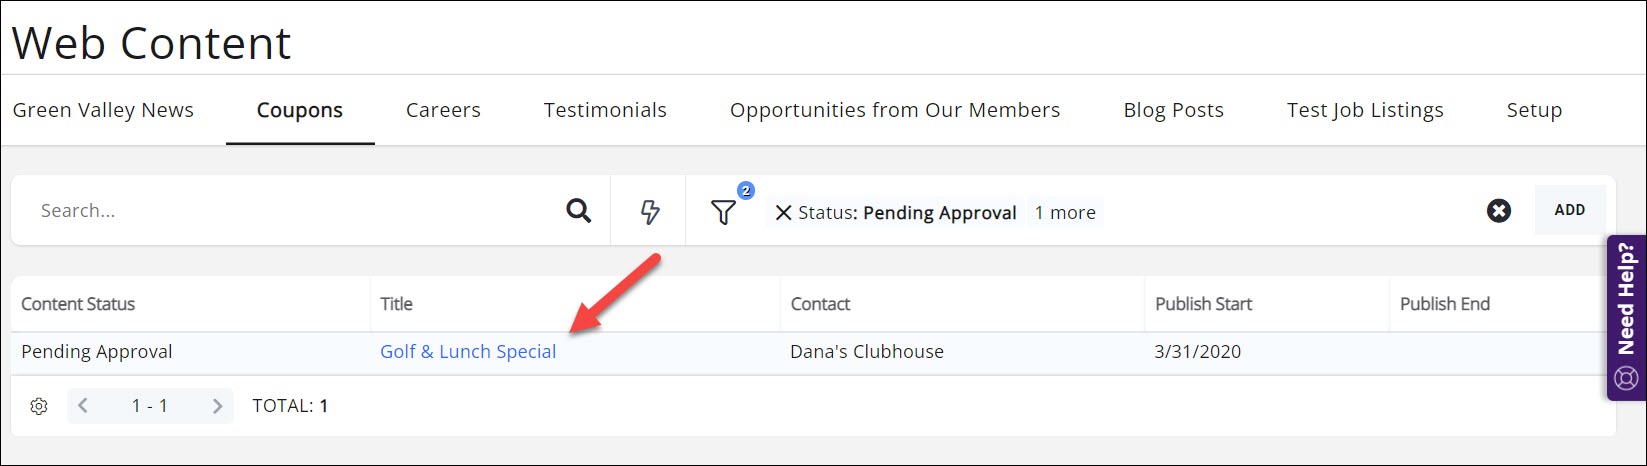Open the Golf & Lunch Special coupon
The height and width of the screenshot is (466, 1647).
468,352
